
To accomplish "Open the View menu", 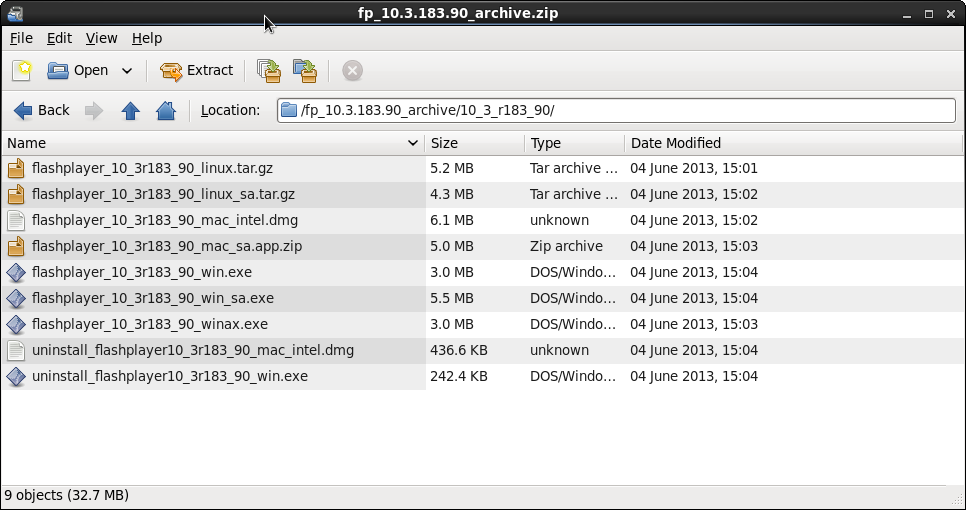I will [101, 38].
